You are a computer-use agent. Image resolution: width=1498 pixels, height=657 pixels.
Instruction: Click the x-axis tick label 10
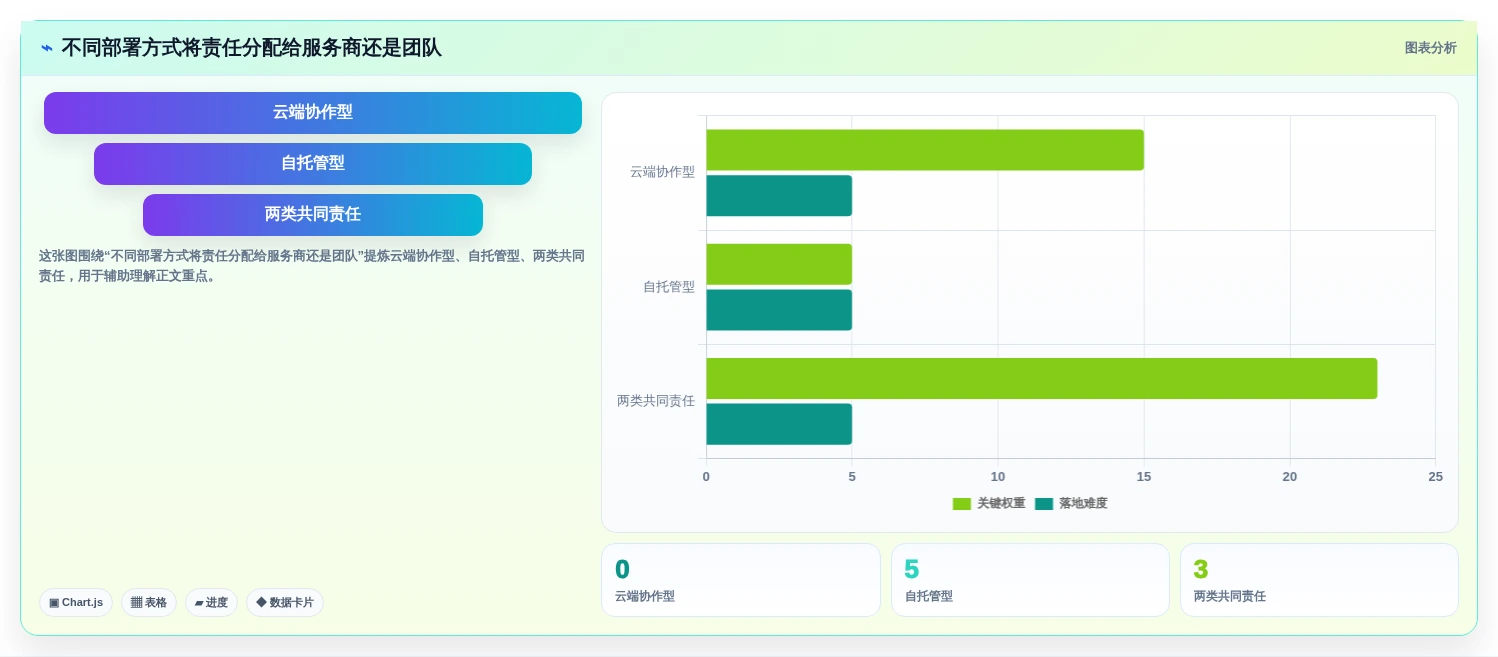(998, 477)
